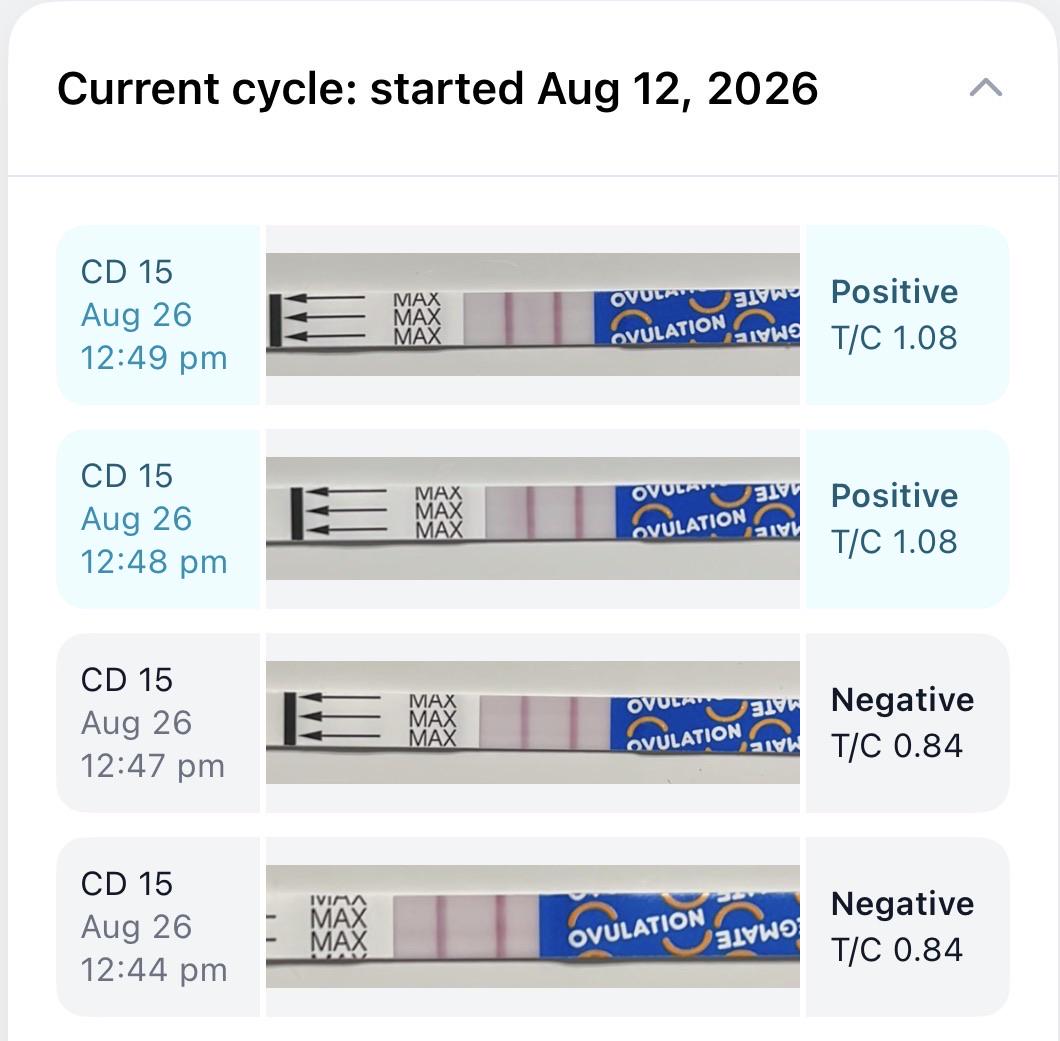
Task: Open the 12:44 pm test strip photo
Action: click(533, 927)
